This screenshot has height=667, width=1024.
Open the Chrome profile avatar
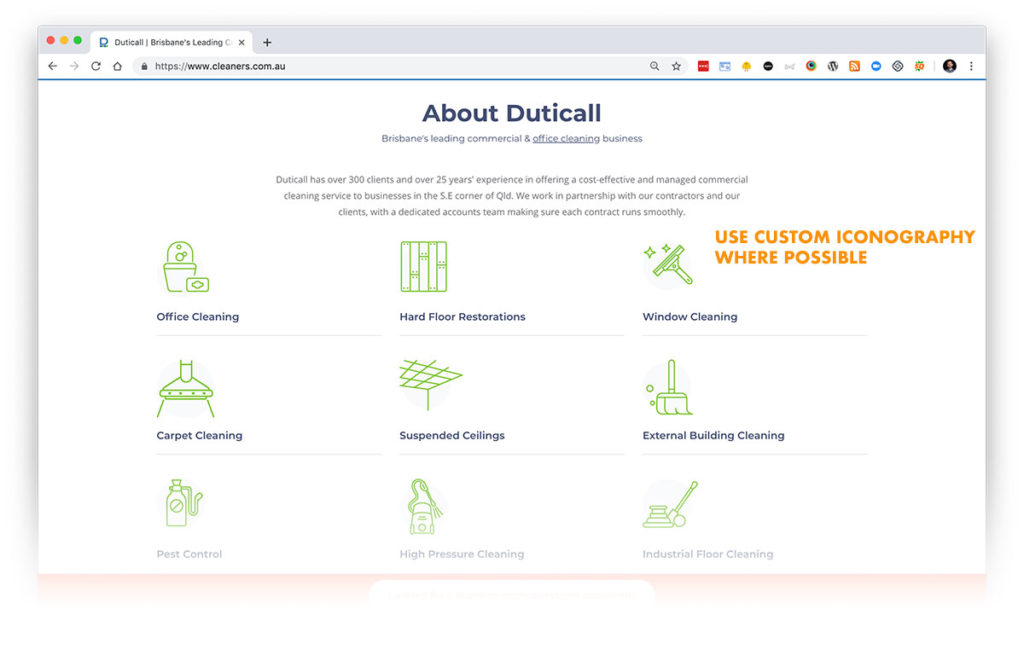[x=950, y=66]
